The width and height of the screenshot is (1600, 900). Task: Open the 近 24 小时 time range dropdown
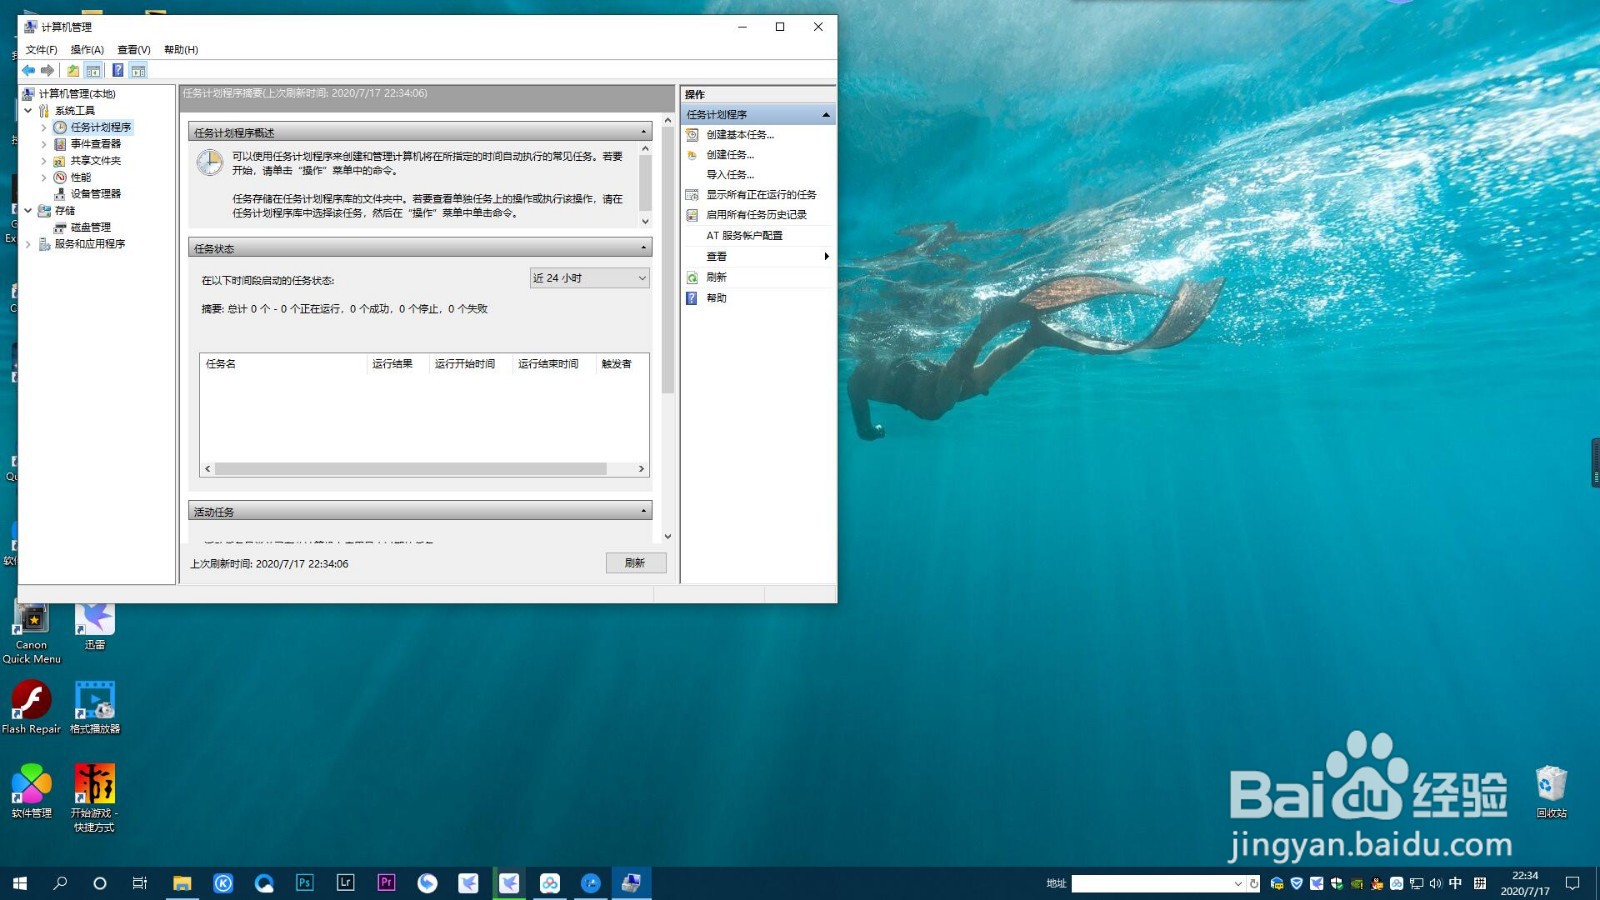[590, 278]
